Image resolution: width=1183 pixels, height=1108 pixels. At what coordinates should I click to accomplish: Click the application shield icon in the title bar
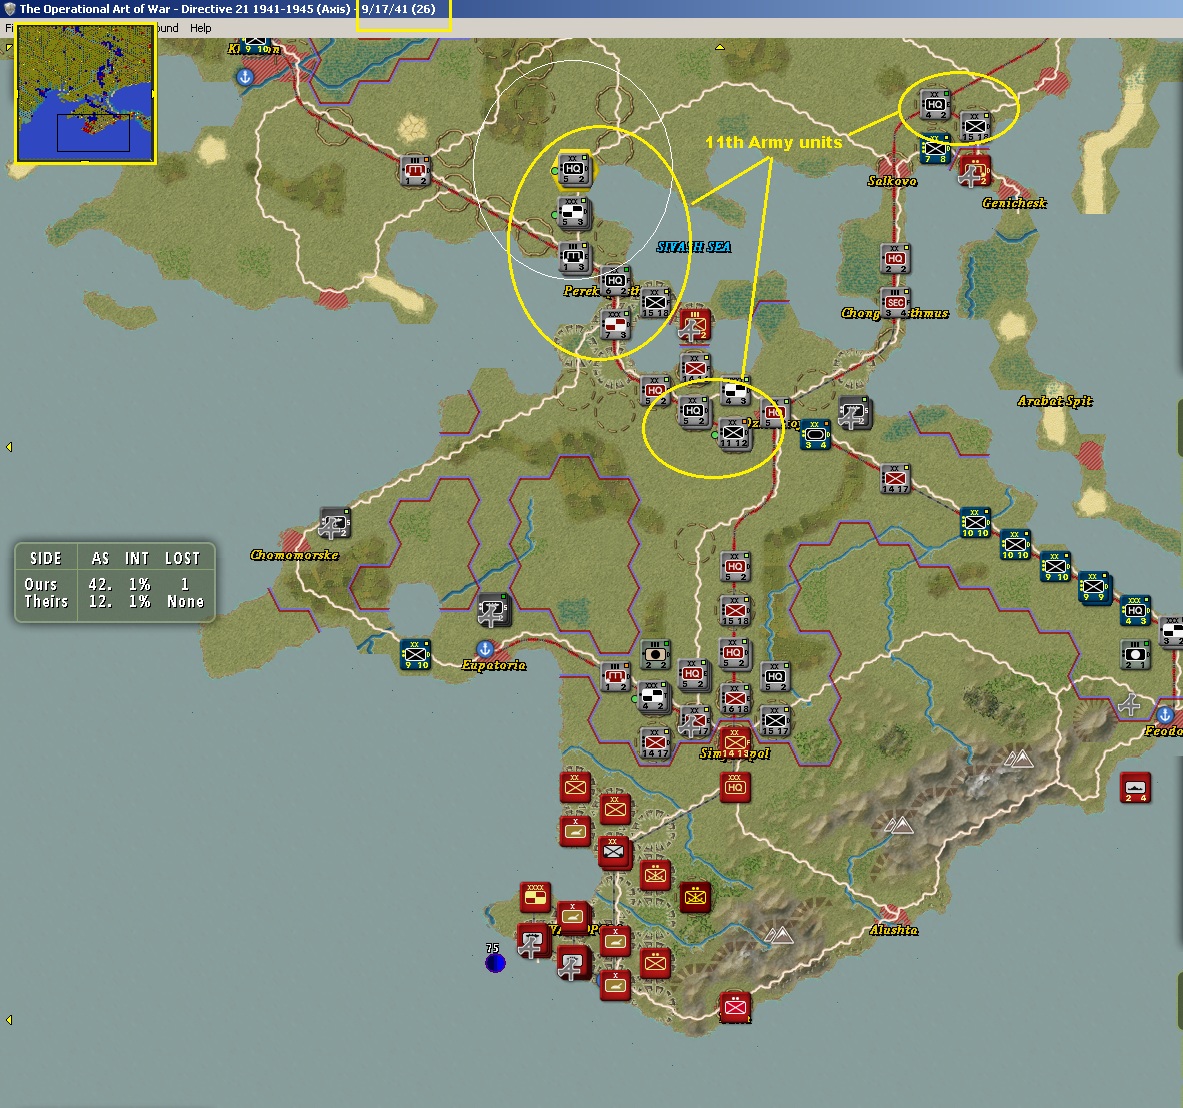[10, 9]
